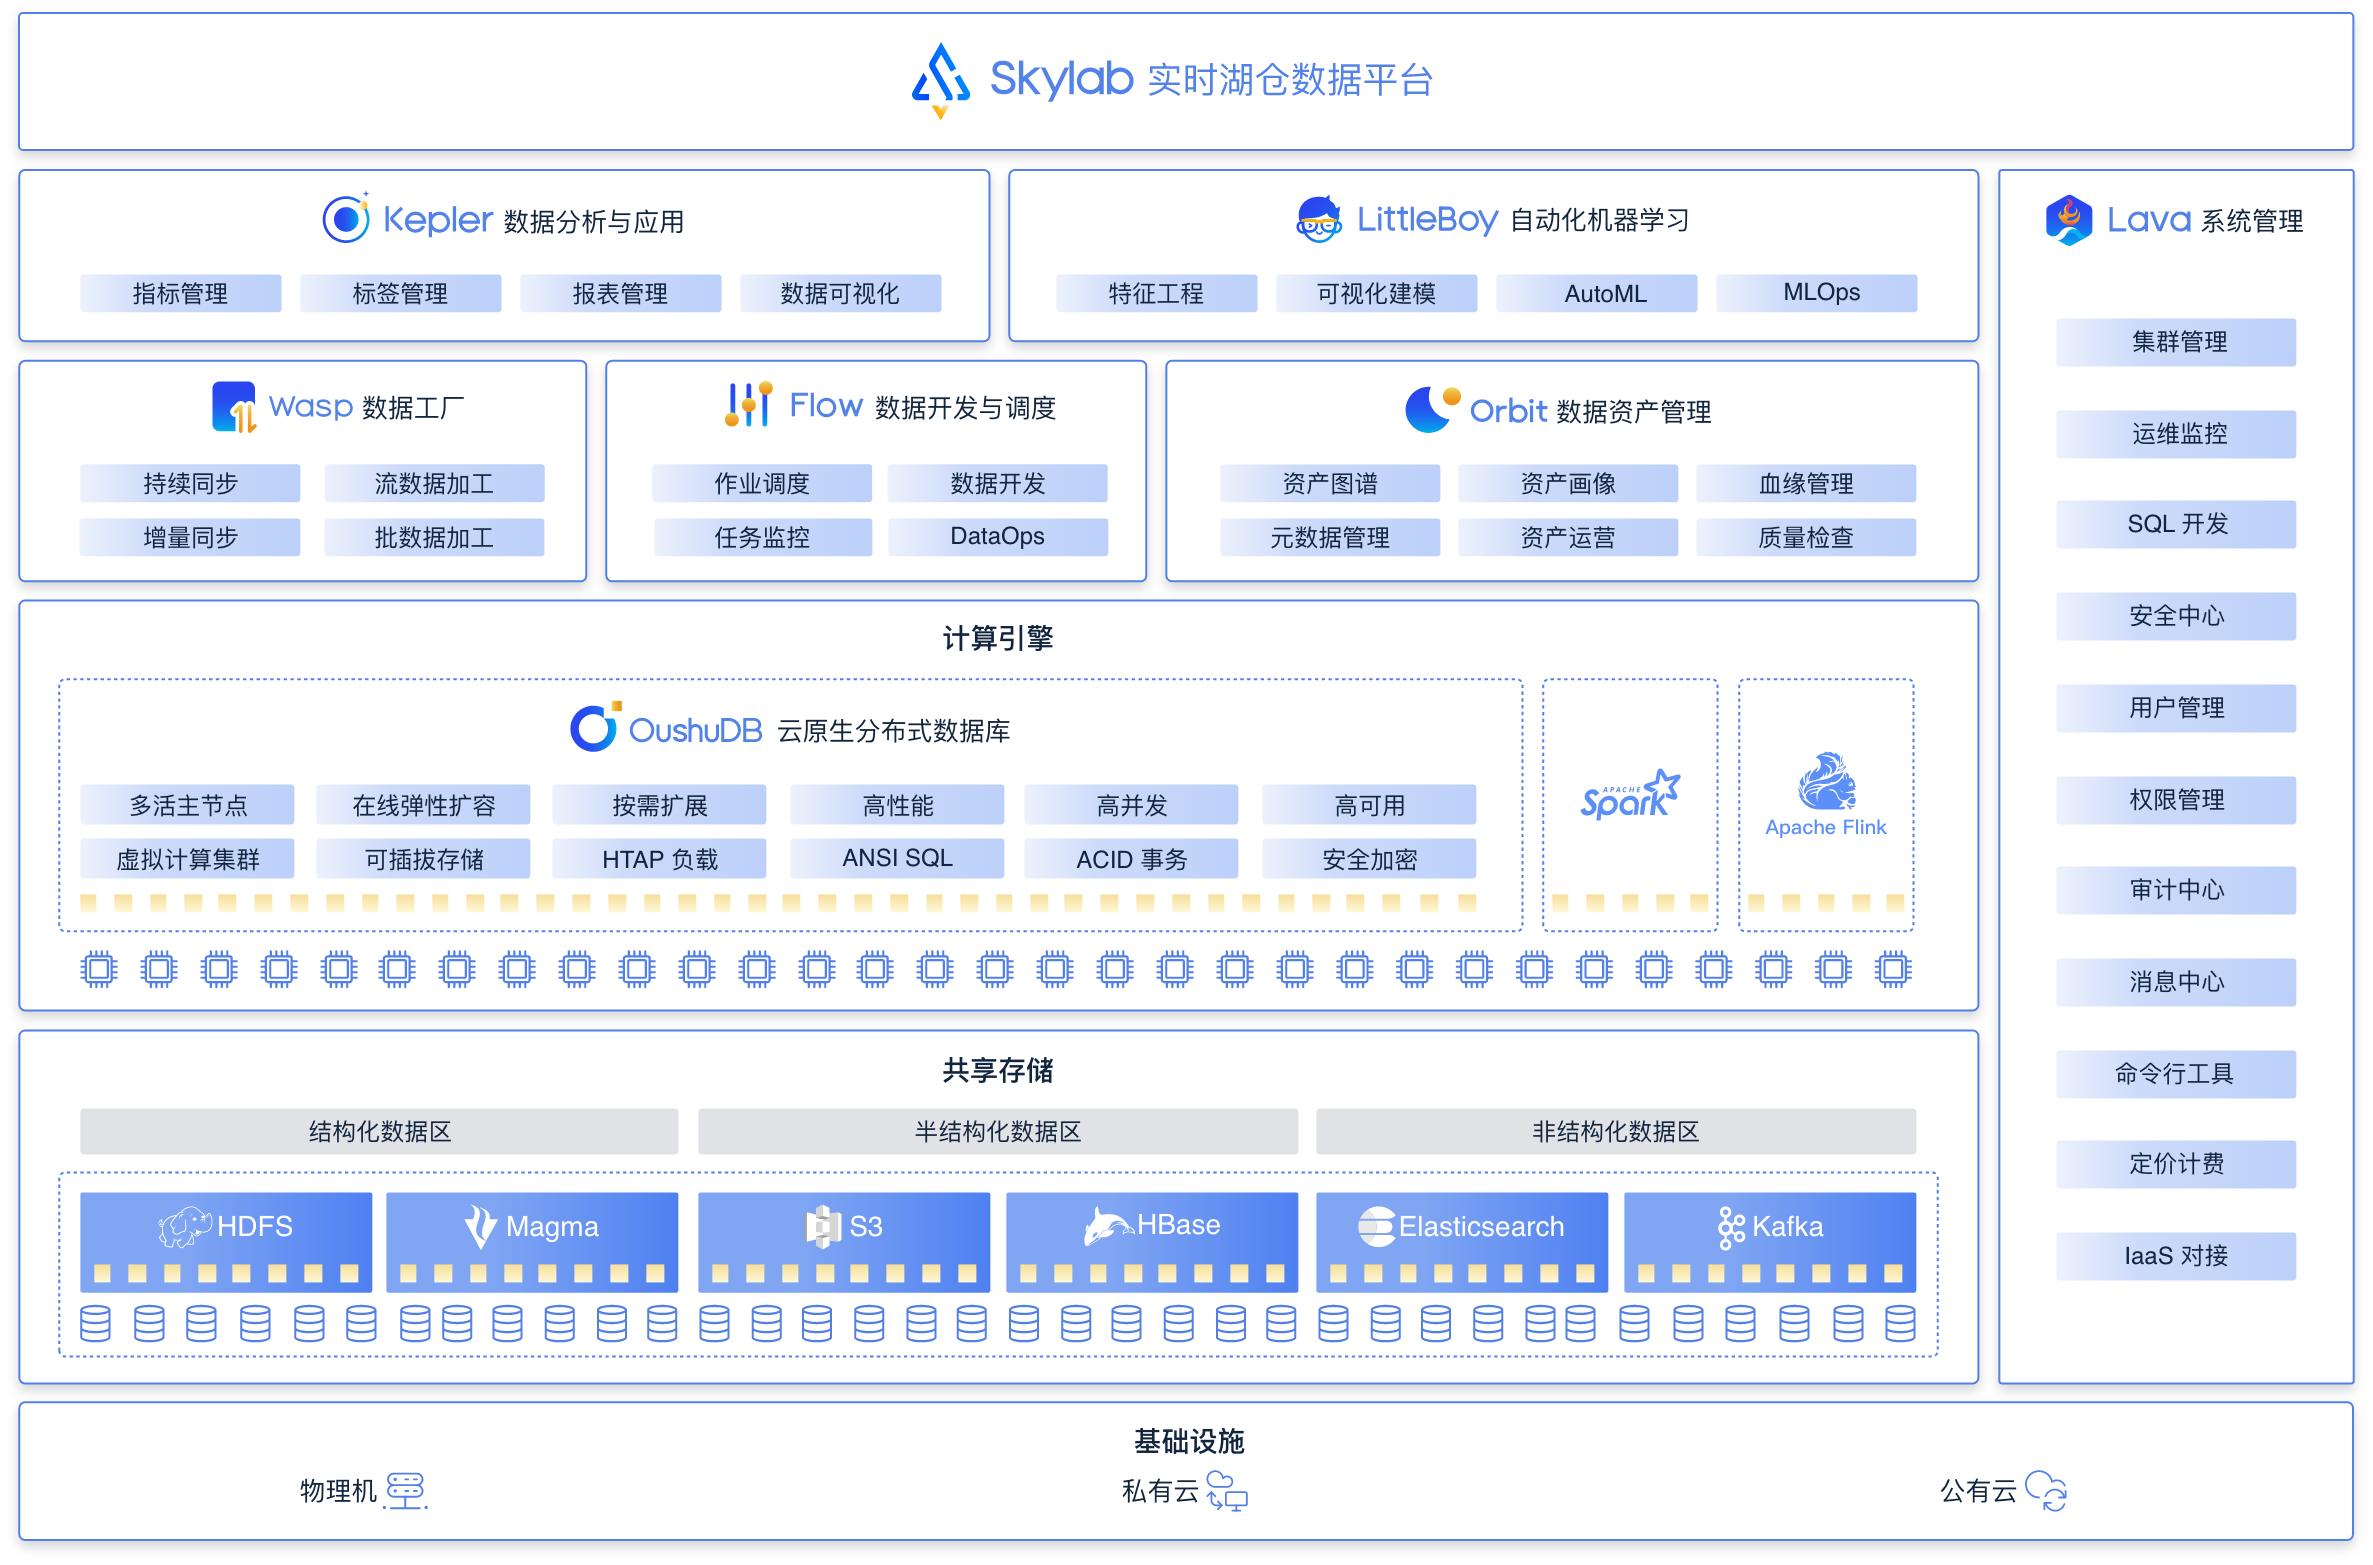Select 特征工程 under LittleBoy
The height and width of the screenshot is (1565, 2373).
(x=1157, y=293)
